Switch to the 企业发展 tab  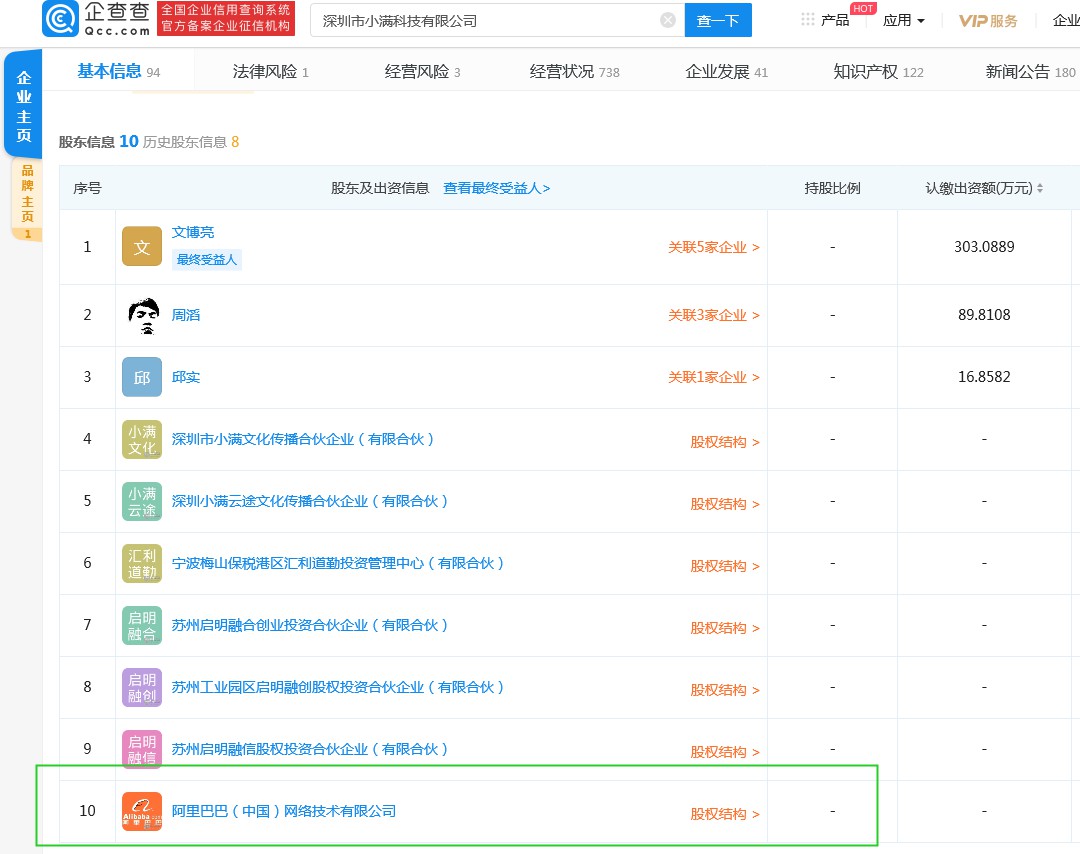[x=727, y=72]
